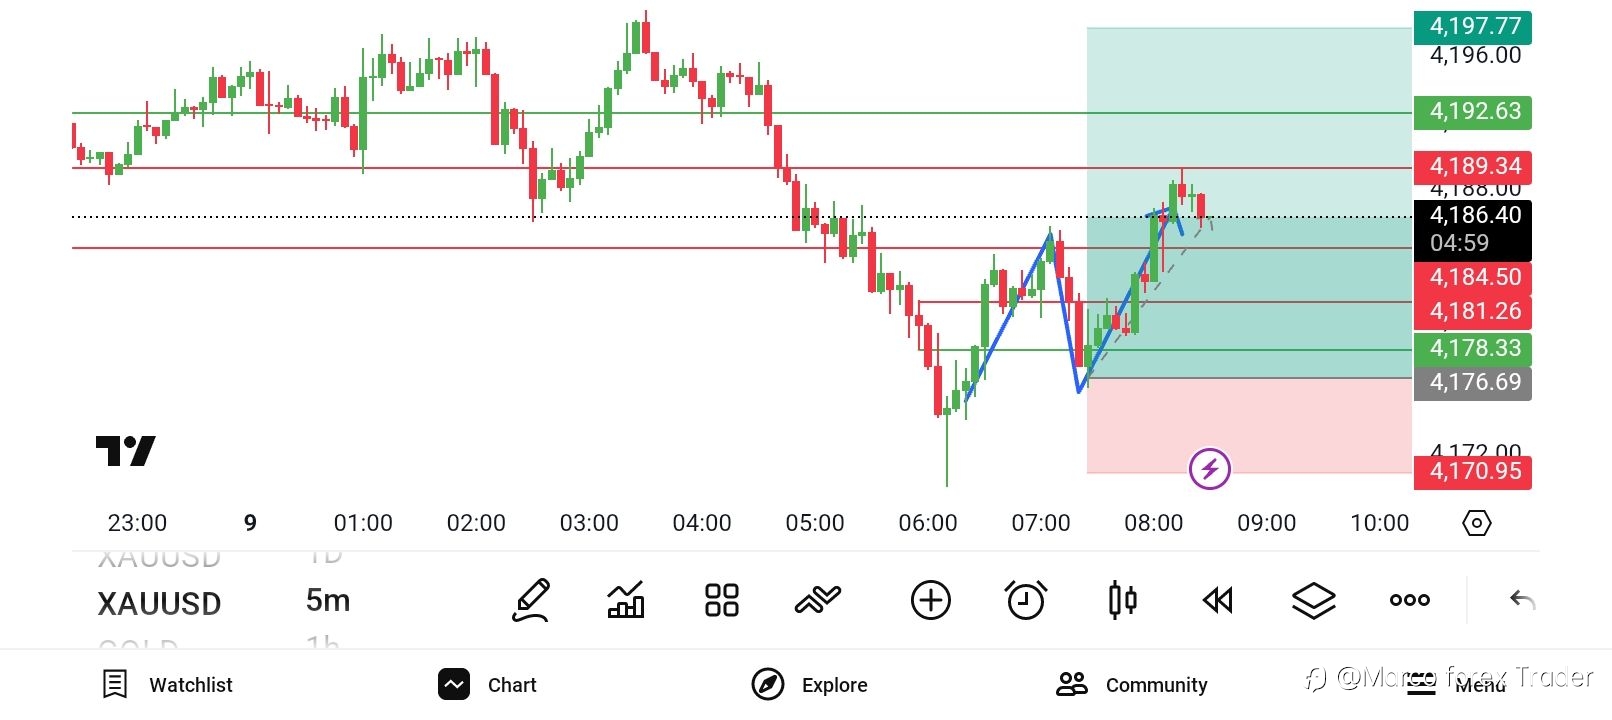The height and width of the screenshot is (720, 1612).
Task: Select the 4,192.63 green price label
Action: pos(1472,112)
